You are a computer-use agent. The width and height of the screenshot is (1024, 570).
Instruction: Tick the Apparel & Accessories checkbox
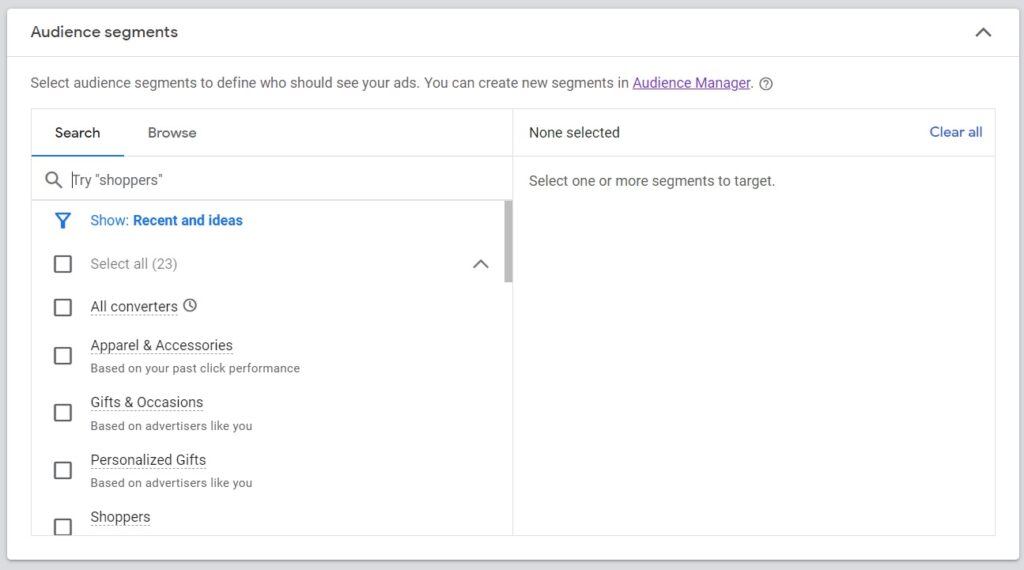[x=63, y=356]
